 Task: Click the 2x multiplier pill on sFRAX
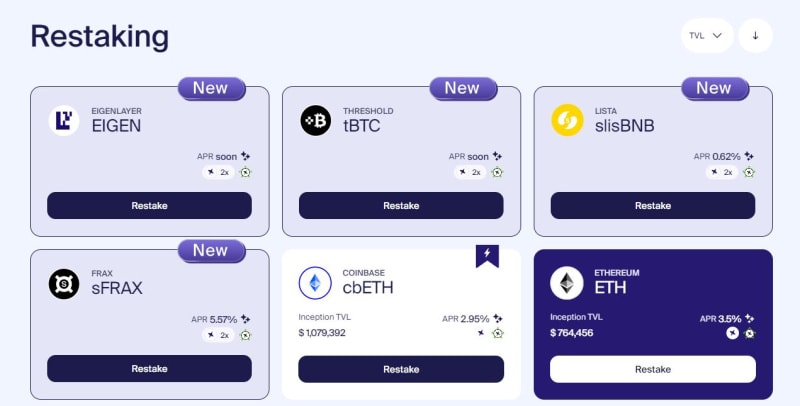(x=218, y=335)
